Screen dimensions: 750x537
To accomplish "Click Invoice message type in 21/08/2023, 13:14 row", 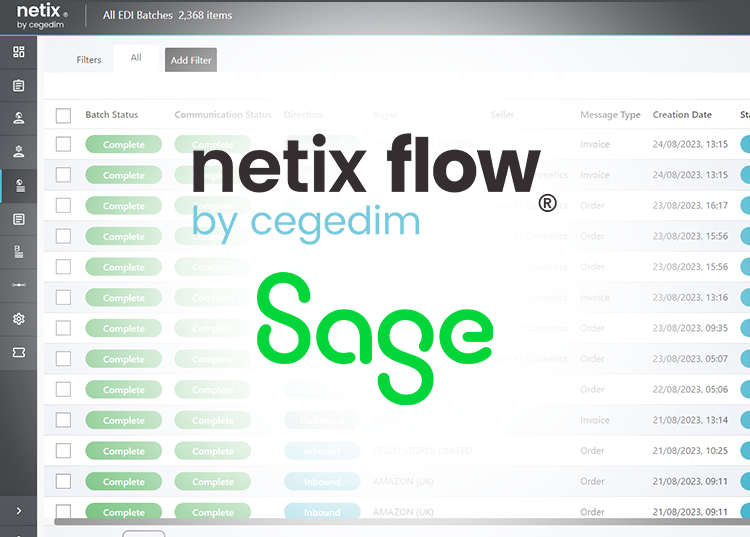I will (x=595, y=420).
